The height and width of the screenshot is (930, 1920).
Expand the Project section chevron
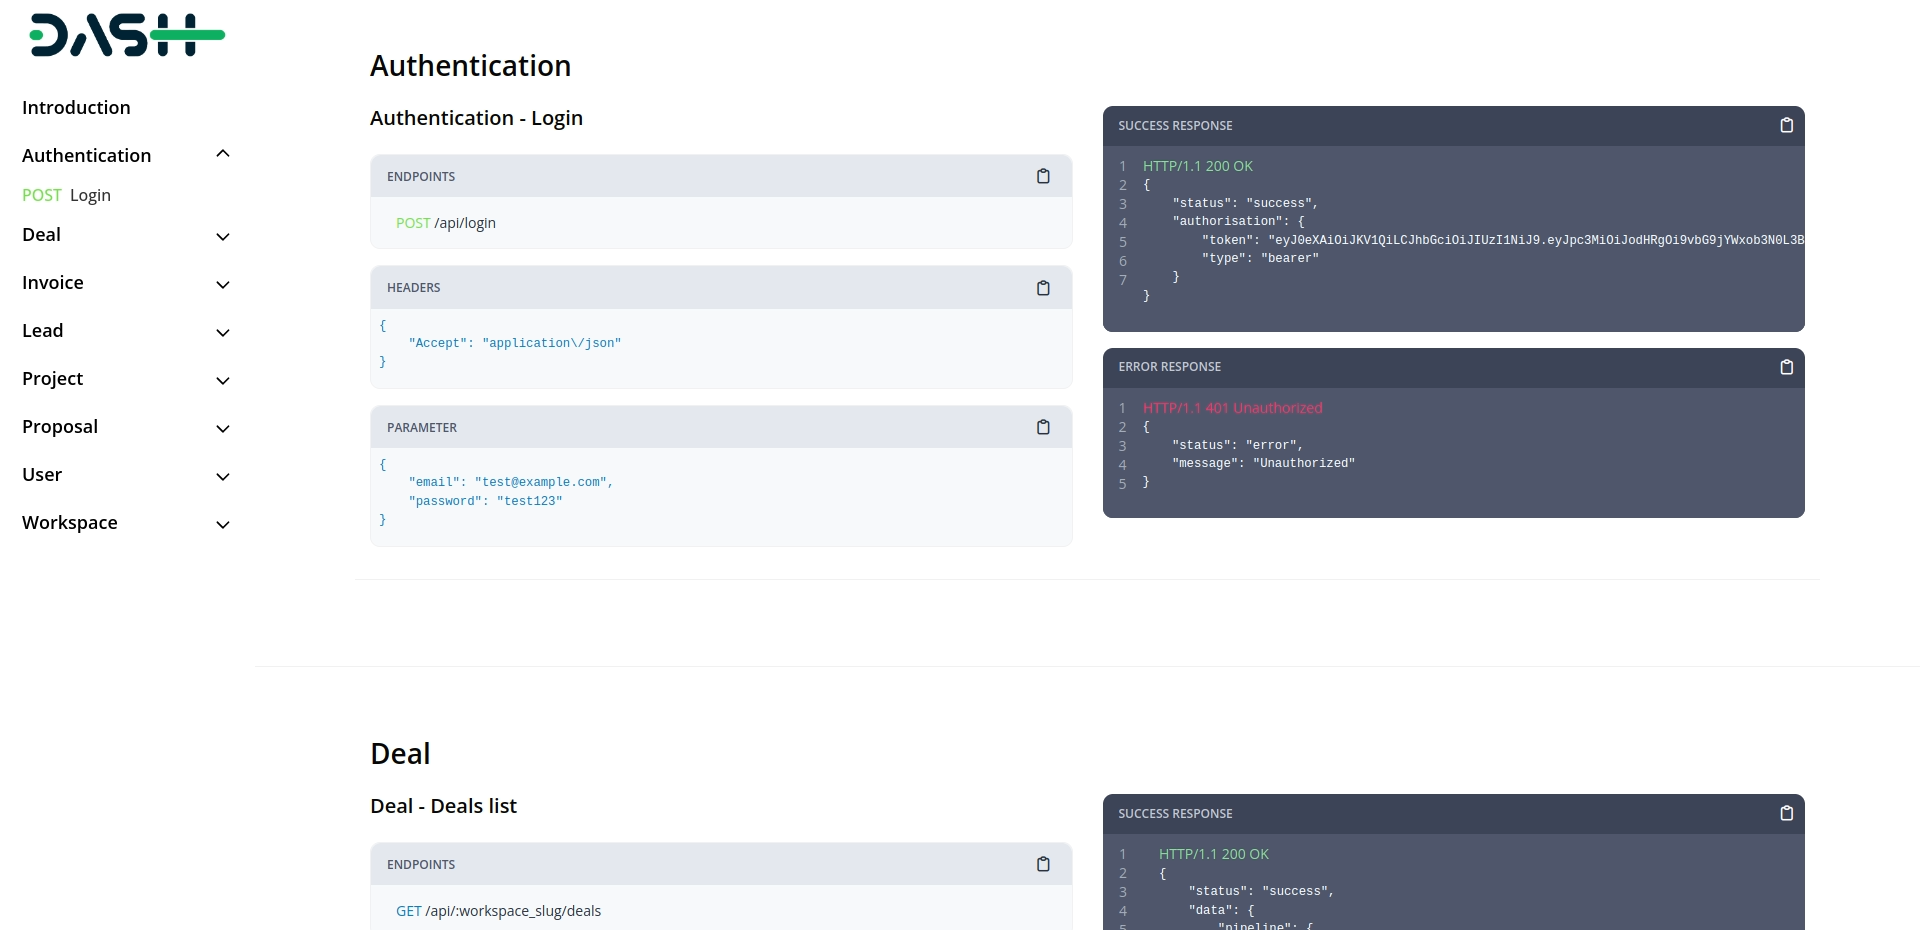[x=223, y=380]
